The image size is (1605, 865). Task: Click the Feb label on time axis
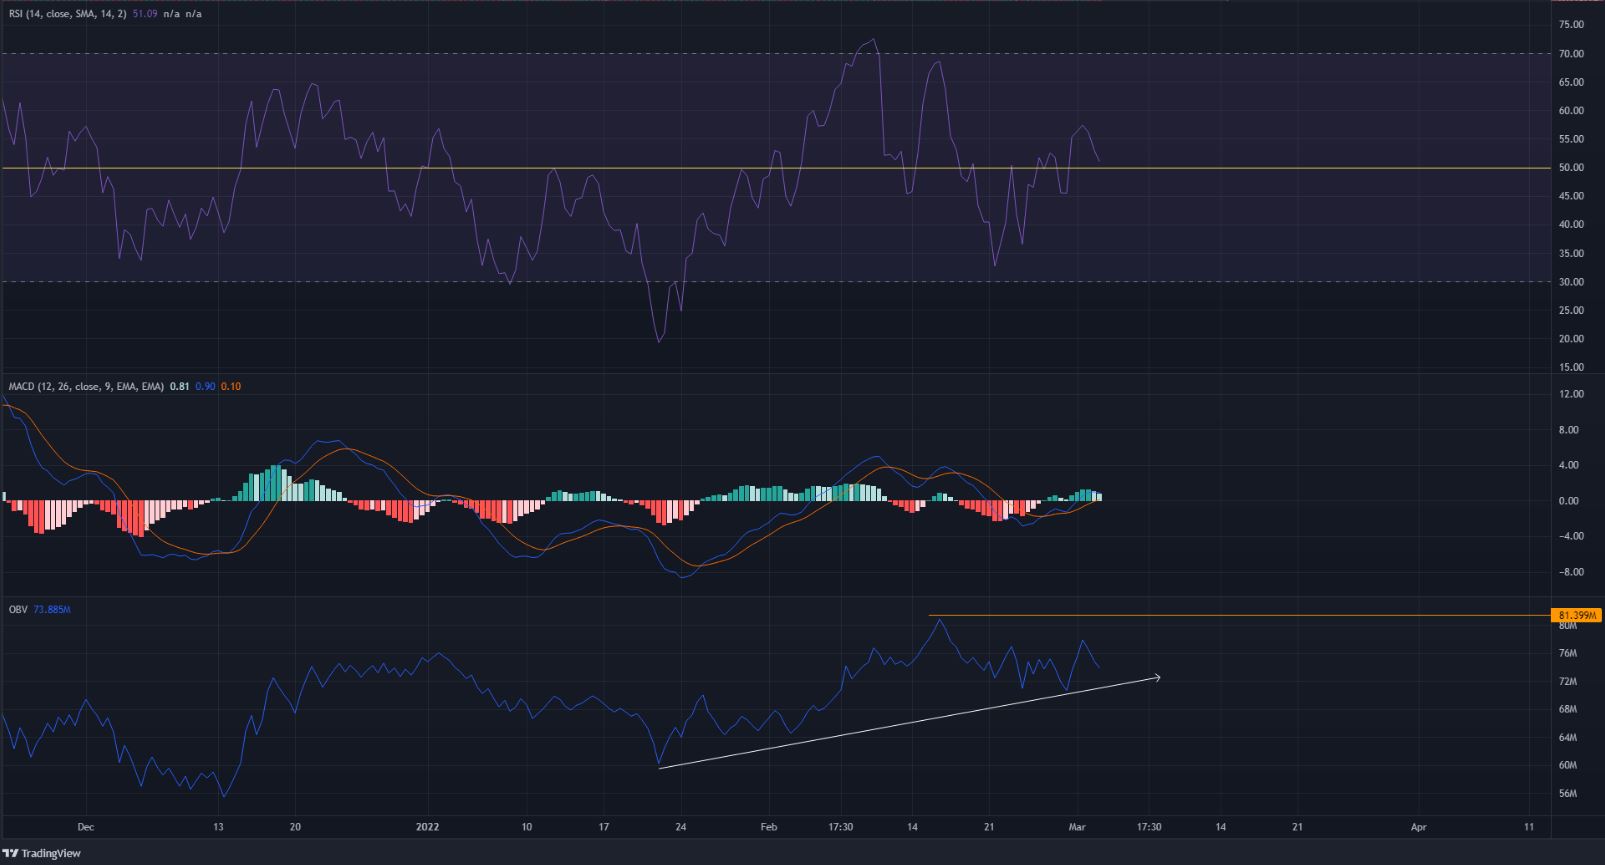pos(768,827)
